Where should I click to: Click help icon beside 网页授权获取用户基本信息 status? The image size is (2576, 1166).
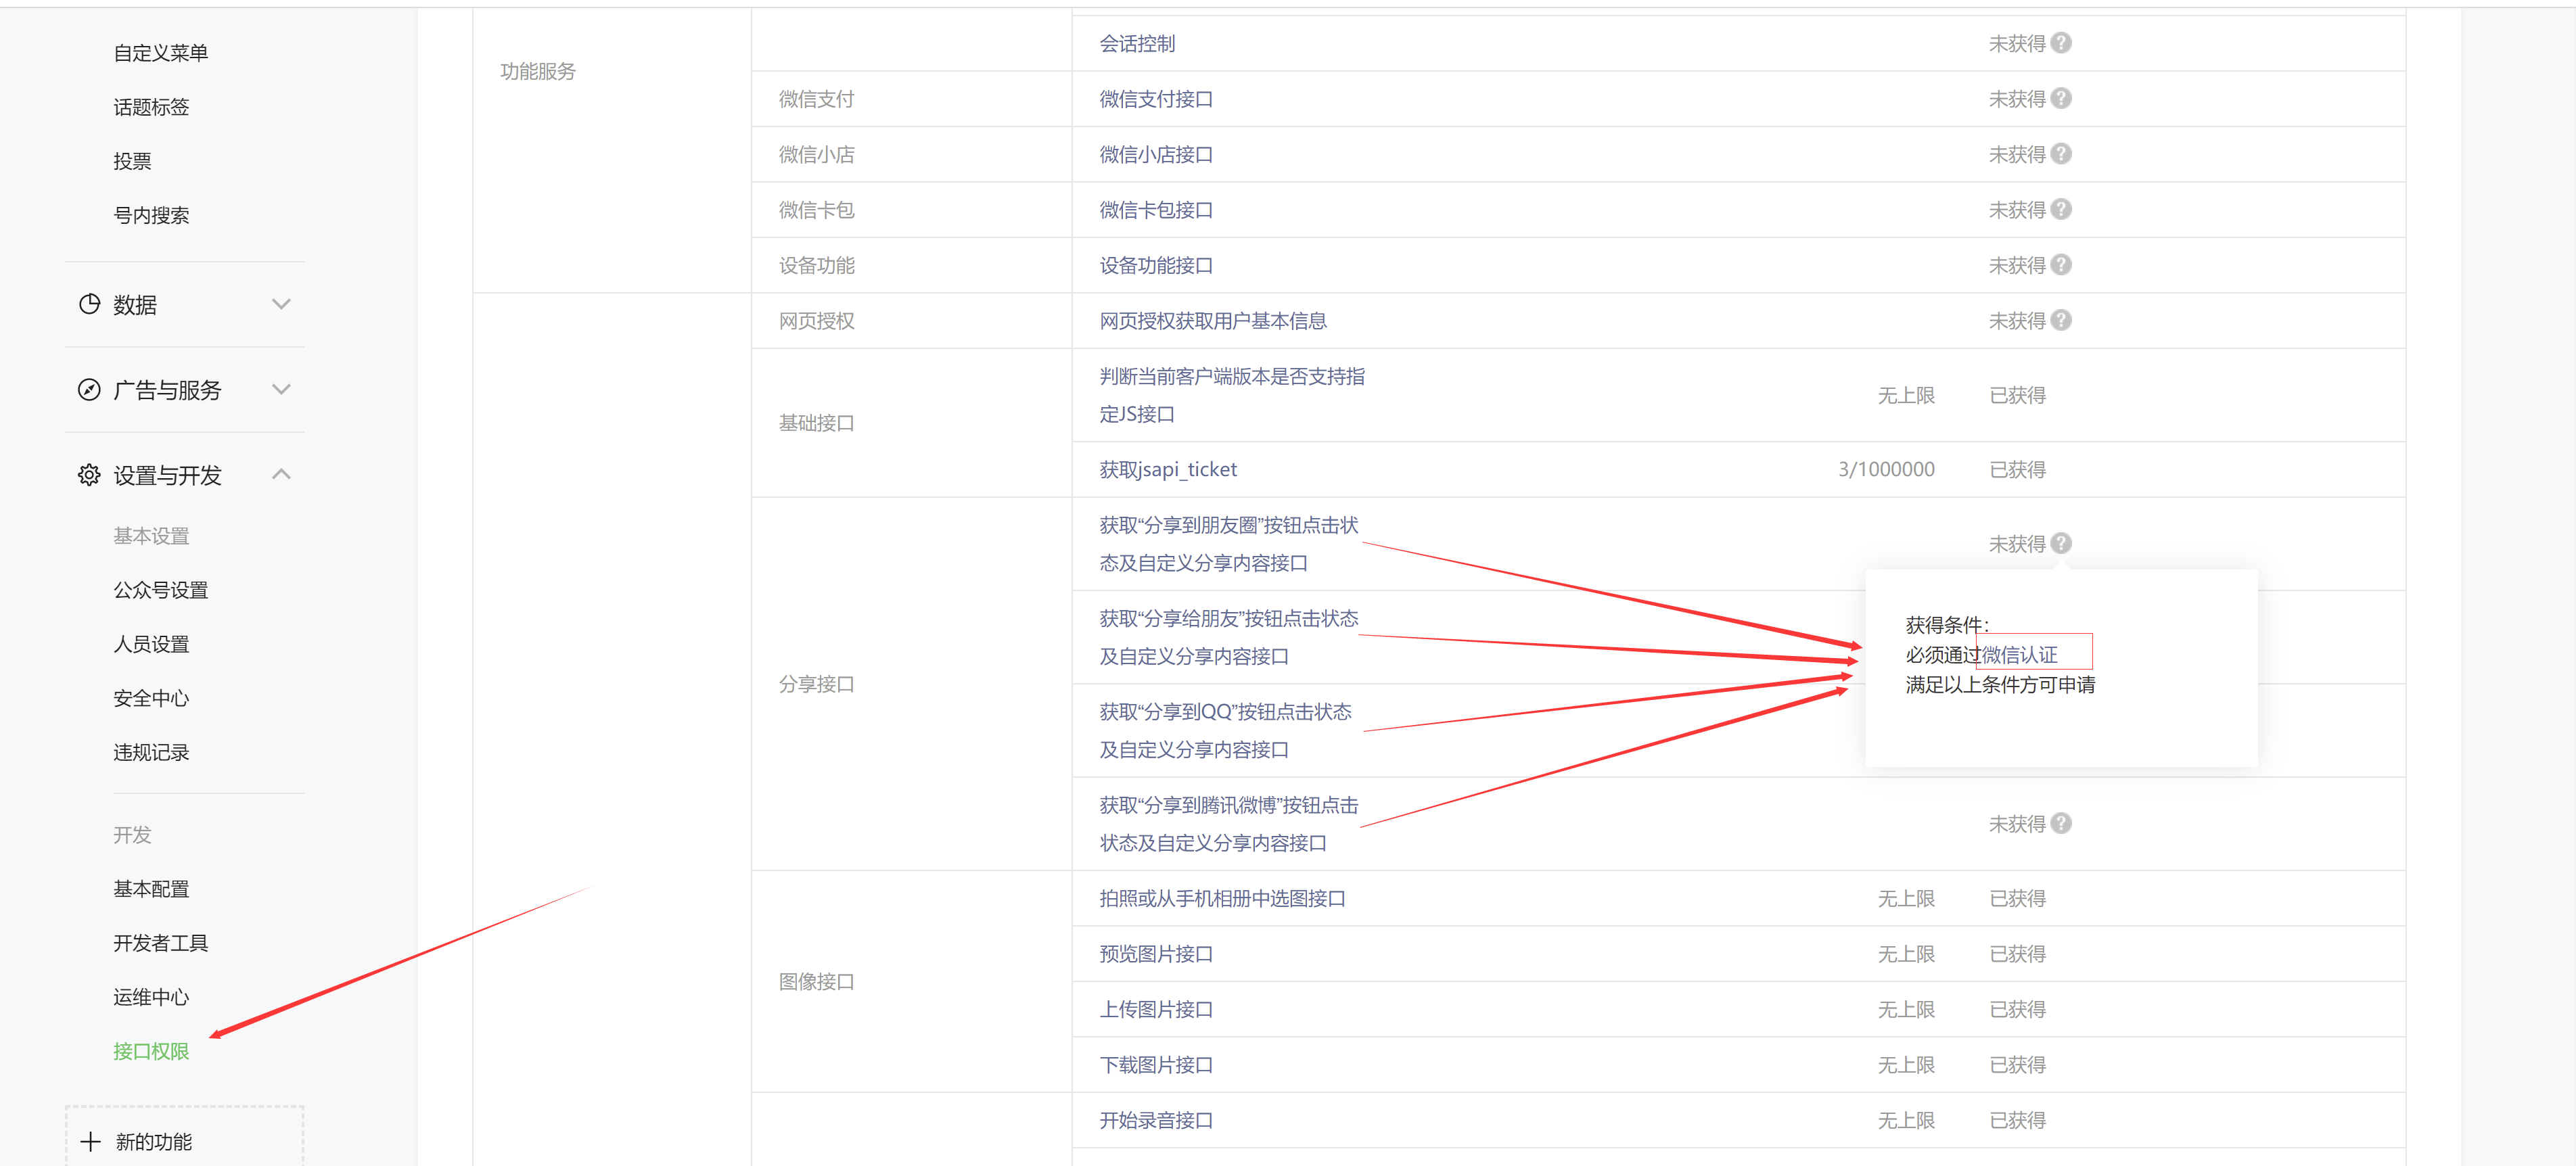[2060, 320]
